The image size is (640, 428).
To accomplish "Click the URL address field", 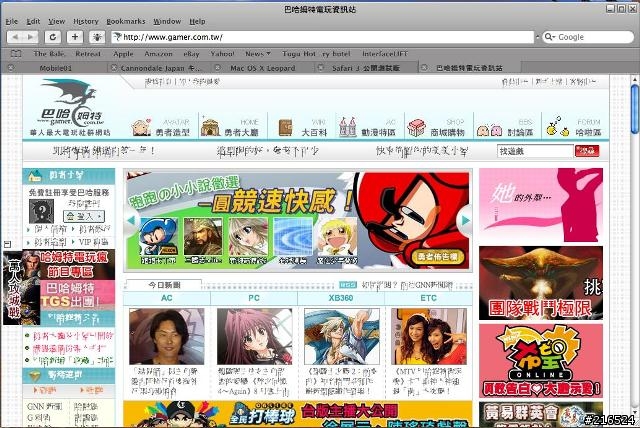I will click(322, 37).
